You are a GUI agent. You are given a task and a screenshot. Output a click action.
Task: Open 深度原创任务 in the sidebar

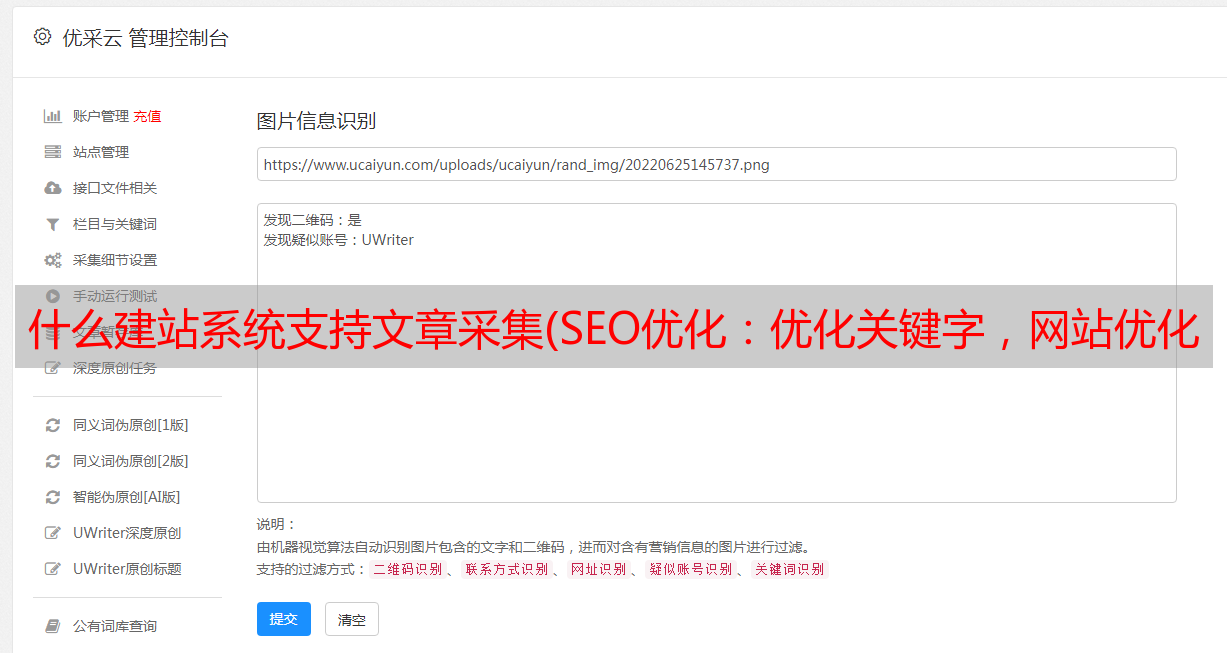pos(115,368)
